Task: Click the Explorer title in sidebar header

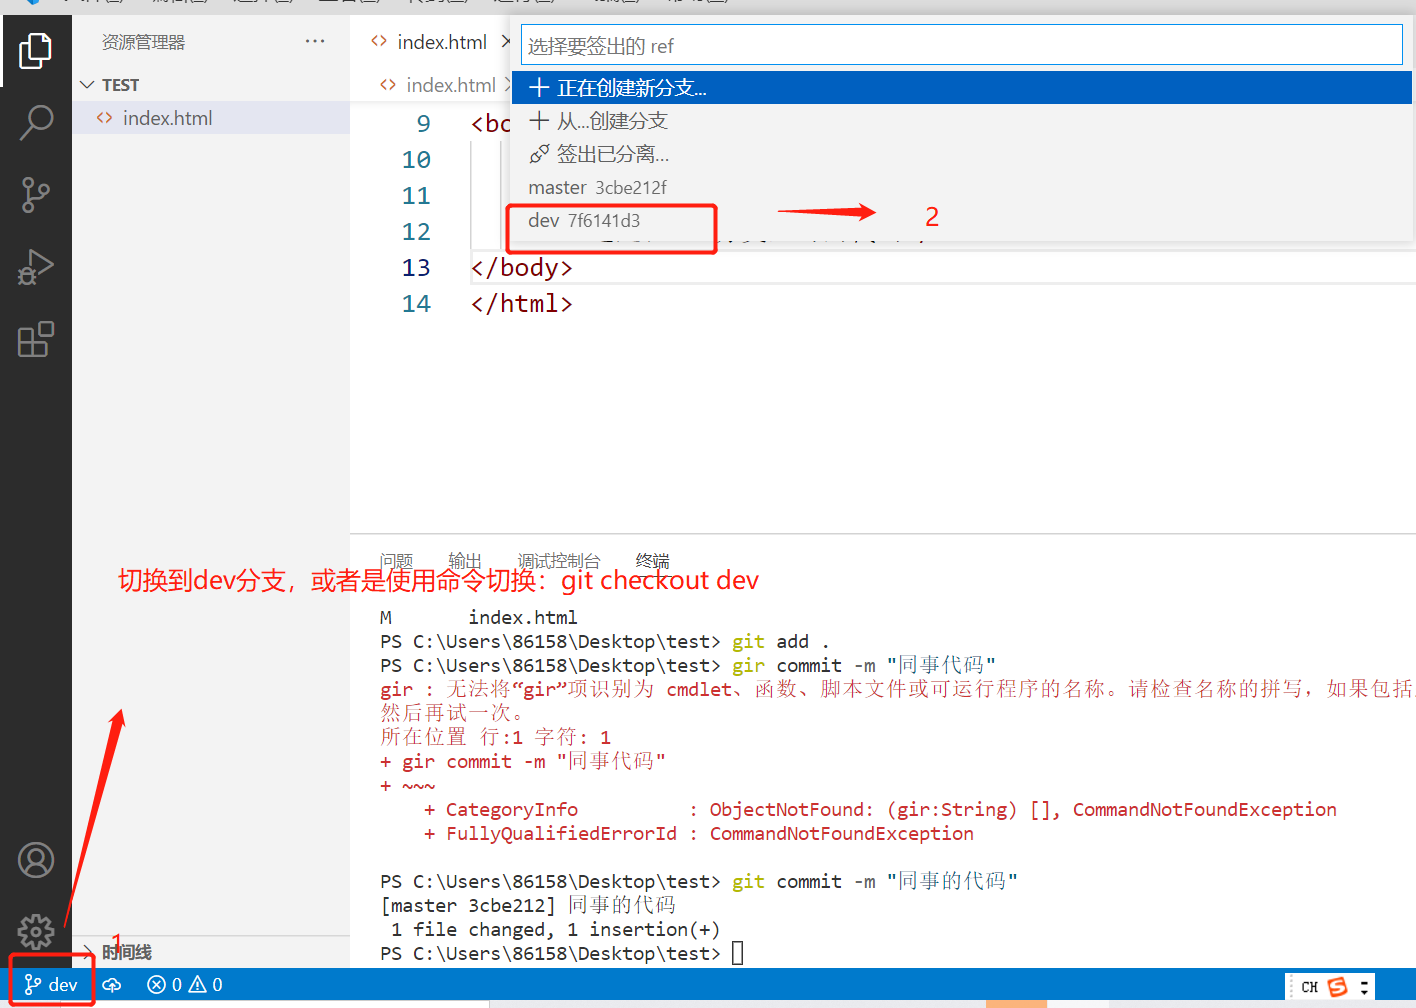Action: coord(143,42)
